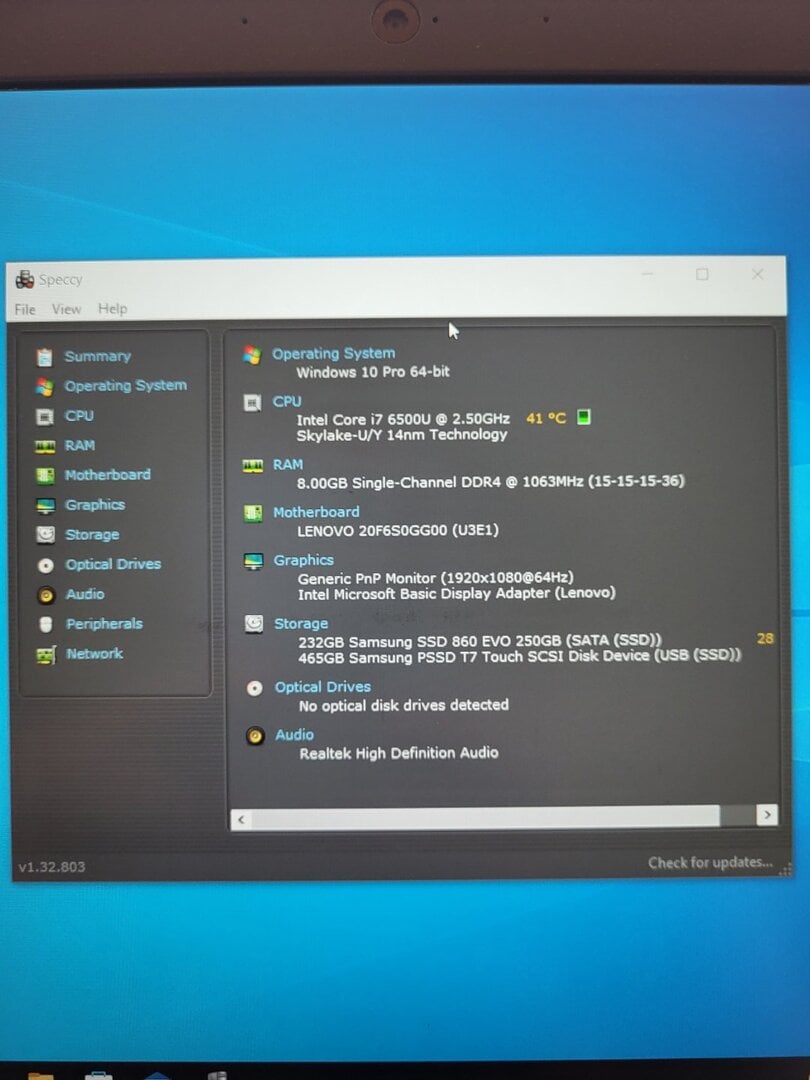Click RAM module icon in summary pane
The width and height of the screenshot is (810, 1080).
coord(253,466)
